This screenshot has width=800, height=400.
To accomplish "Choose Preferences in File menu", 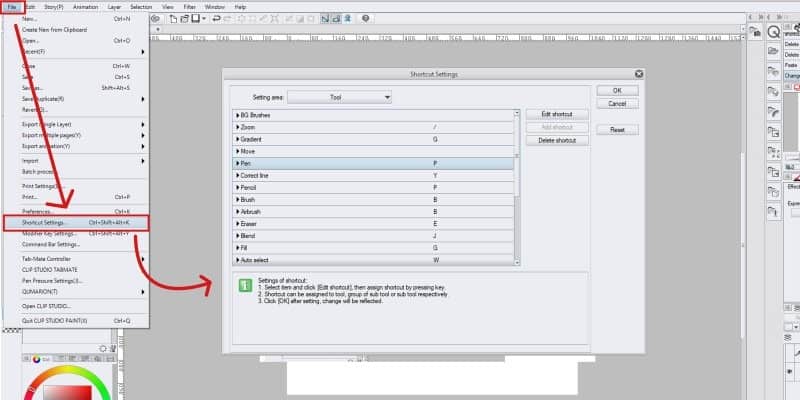I will (x=76, y=211).
